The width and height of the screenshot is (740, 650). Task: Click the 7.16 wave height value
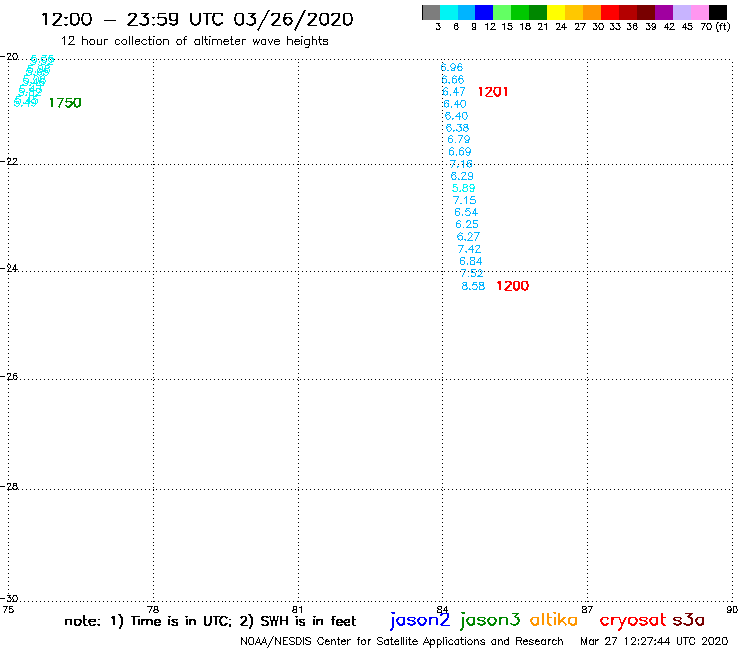click(461, 164)
